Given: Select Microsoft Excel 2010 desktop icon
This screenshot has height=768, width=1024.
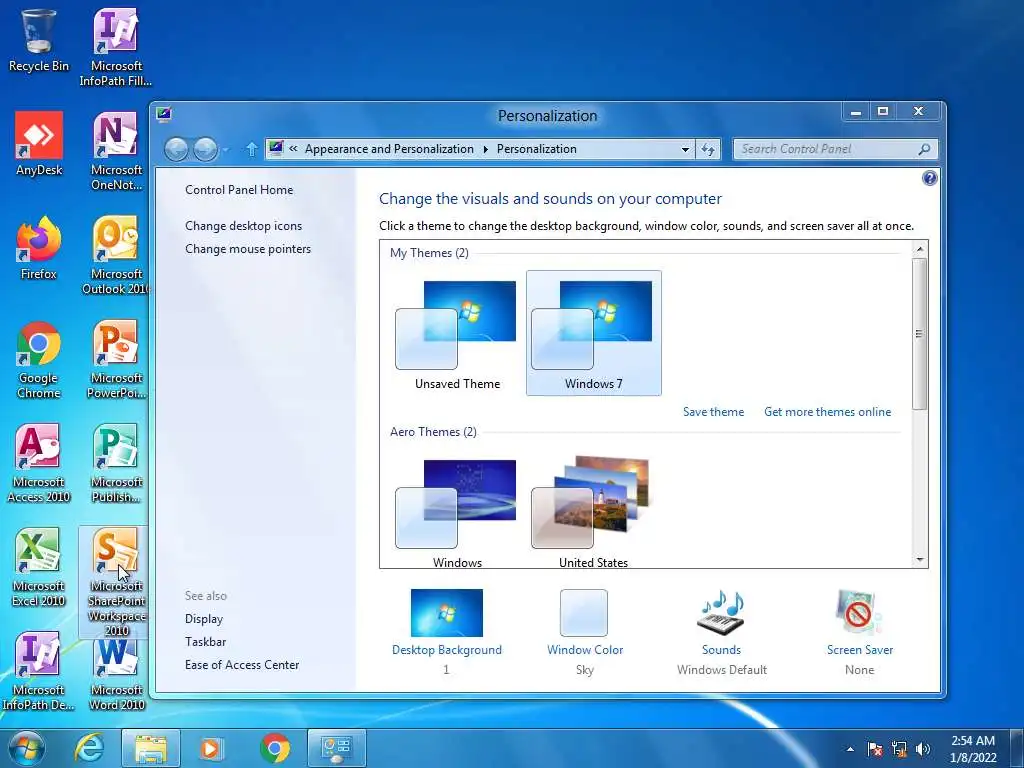Looking at the screenshot, I should click(x=39, y=568).
